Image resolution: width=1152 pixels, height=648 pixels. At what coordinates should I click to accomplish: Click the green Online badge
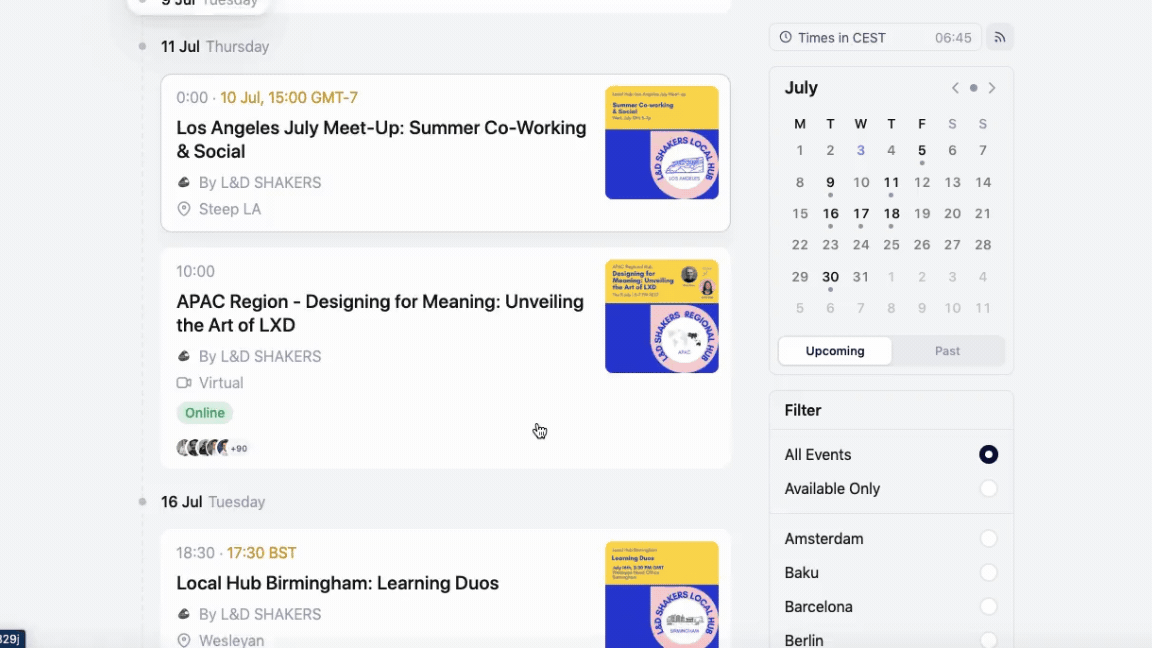pyautogui.click(x=204, y=413)
